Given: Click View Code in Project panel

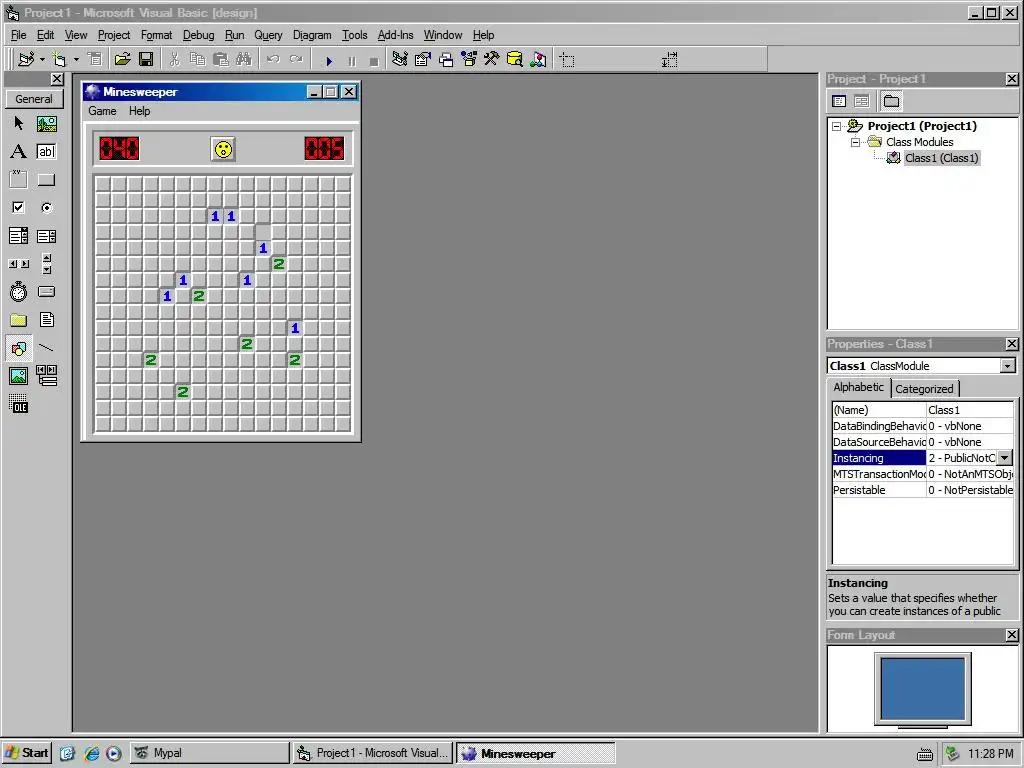Looking at the screenshot, I should (x=839, y=101).
